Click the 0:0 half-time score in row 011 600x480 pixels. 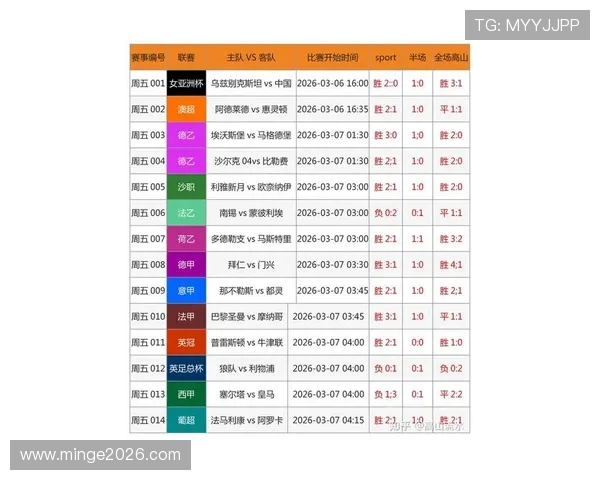pos(417,342)
